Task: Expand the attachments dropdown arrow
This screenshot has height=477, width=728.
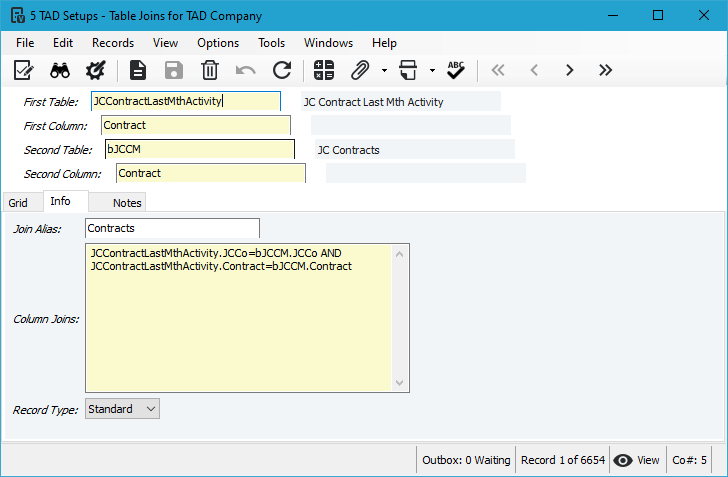Action: 384,71
